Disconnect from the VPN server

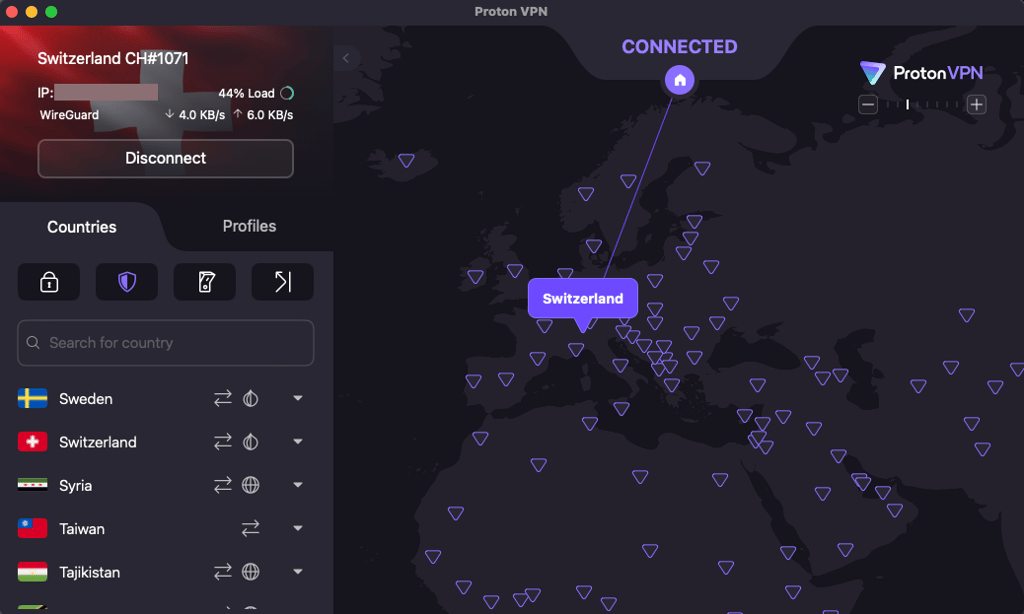165,158
